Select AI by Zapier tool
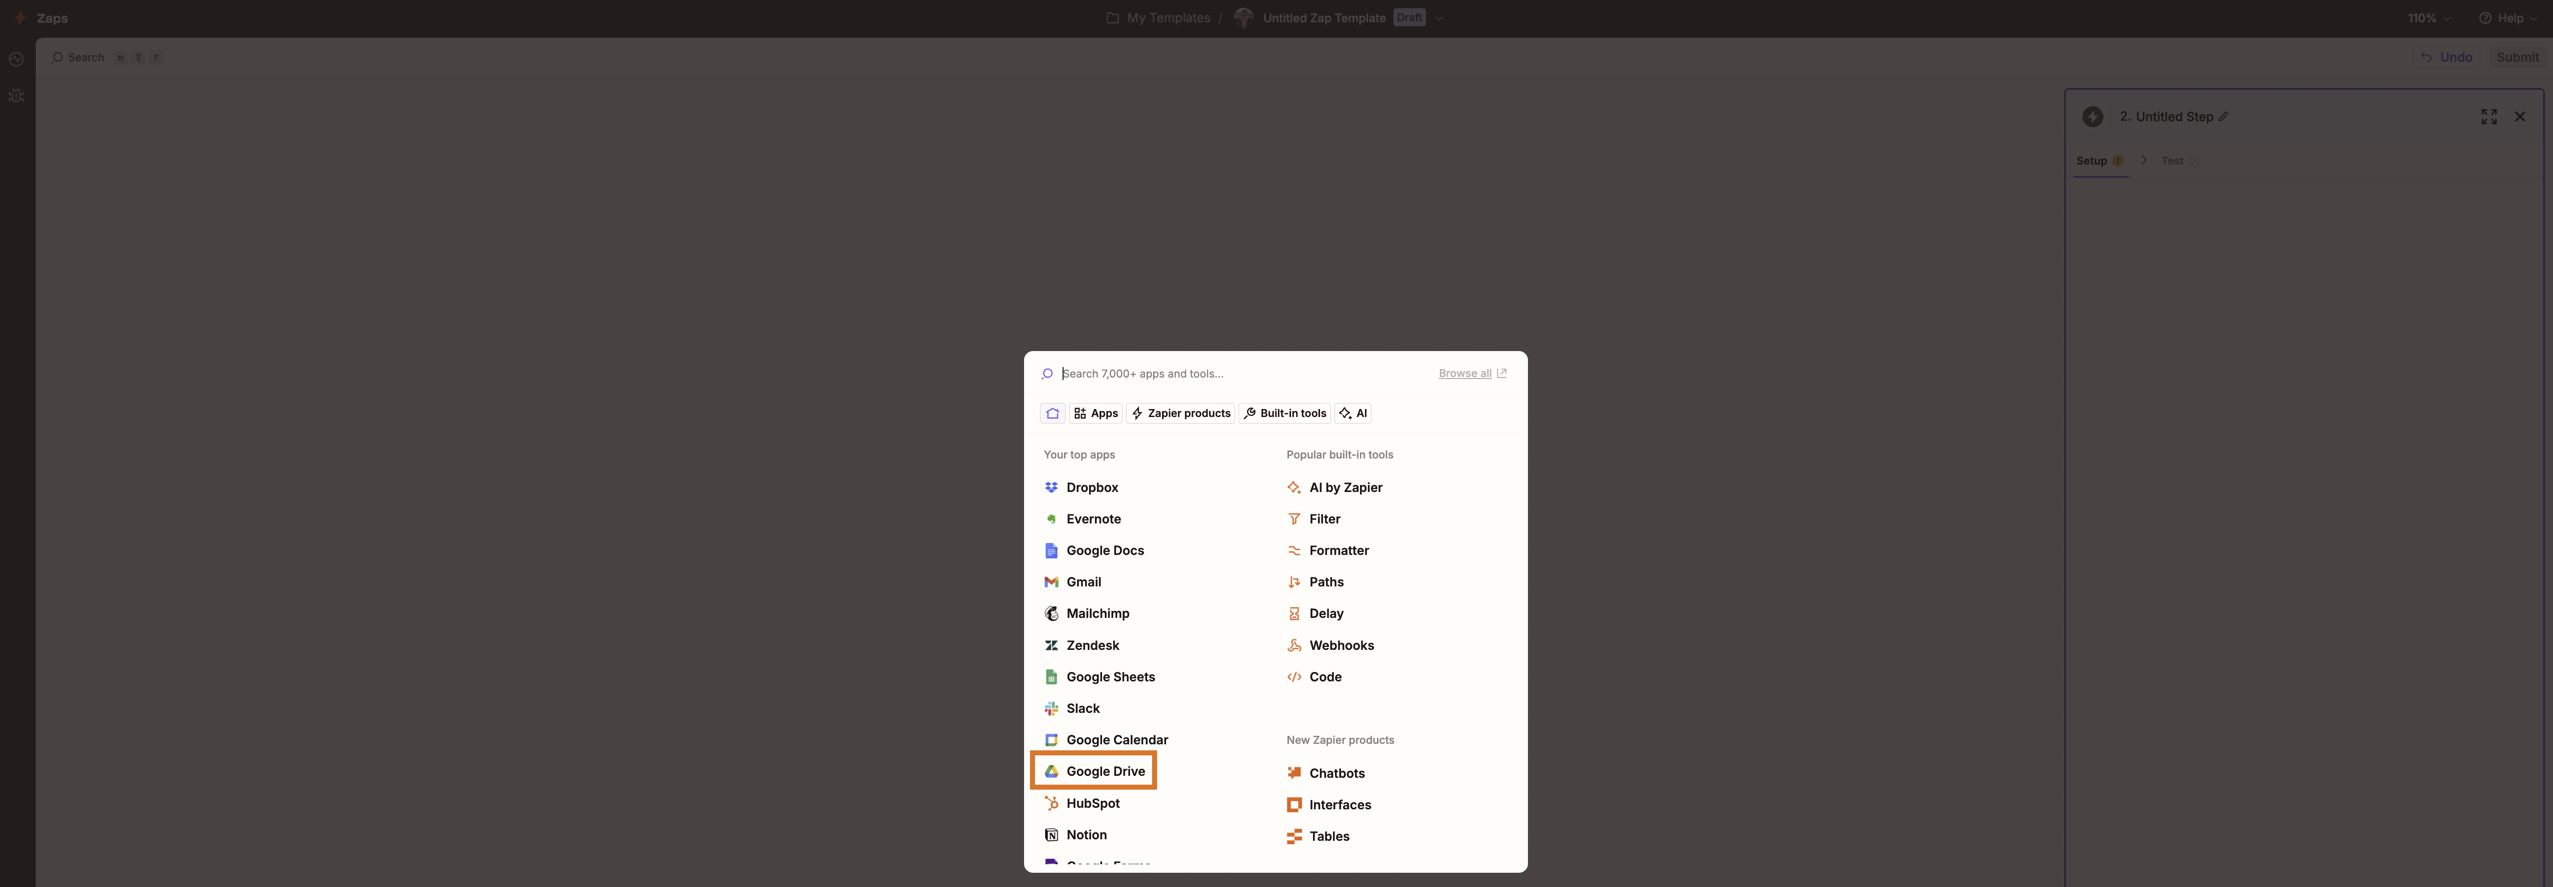This screenshot has height=887, width=2553. (1335, 487)
